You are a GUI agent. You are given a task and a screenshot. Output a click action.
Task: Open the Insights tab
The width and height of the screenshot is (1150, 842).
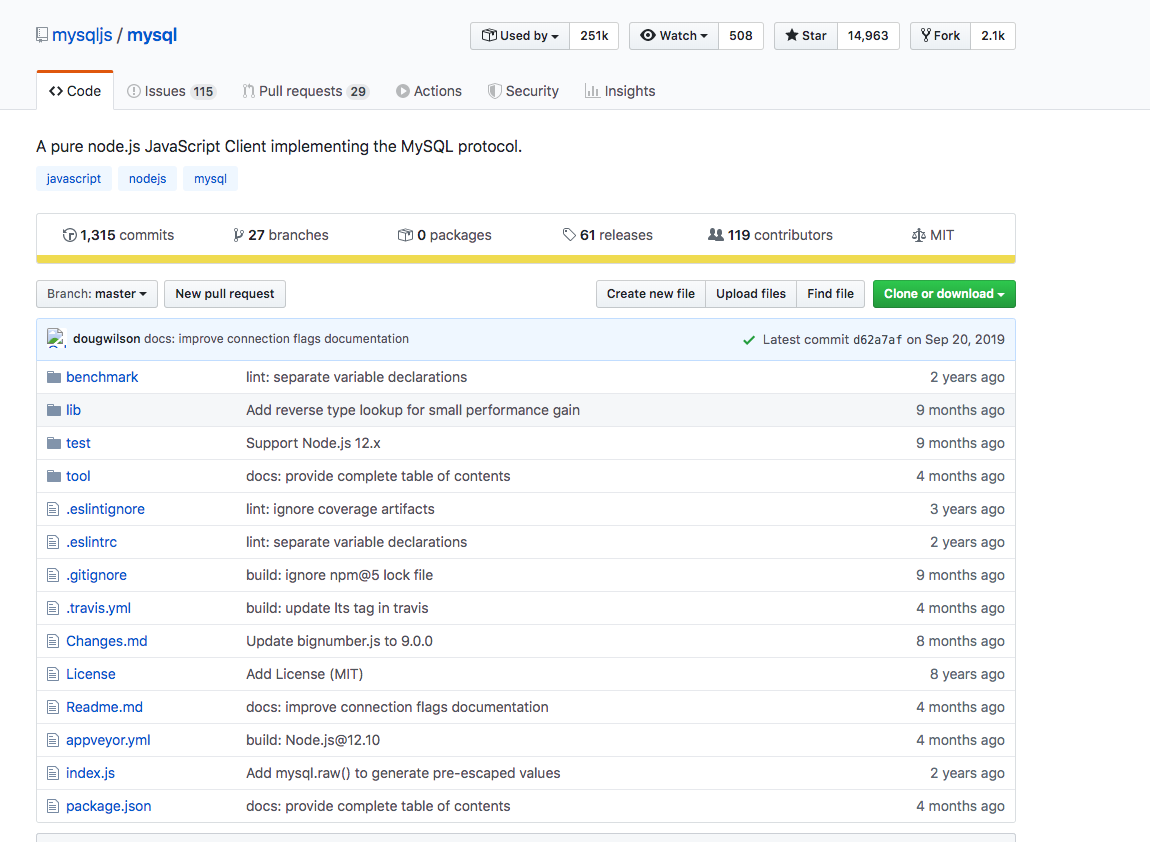620,90
